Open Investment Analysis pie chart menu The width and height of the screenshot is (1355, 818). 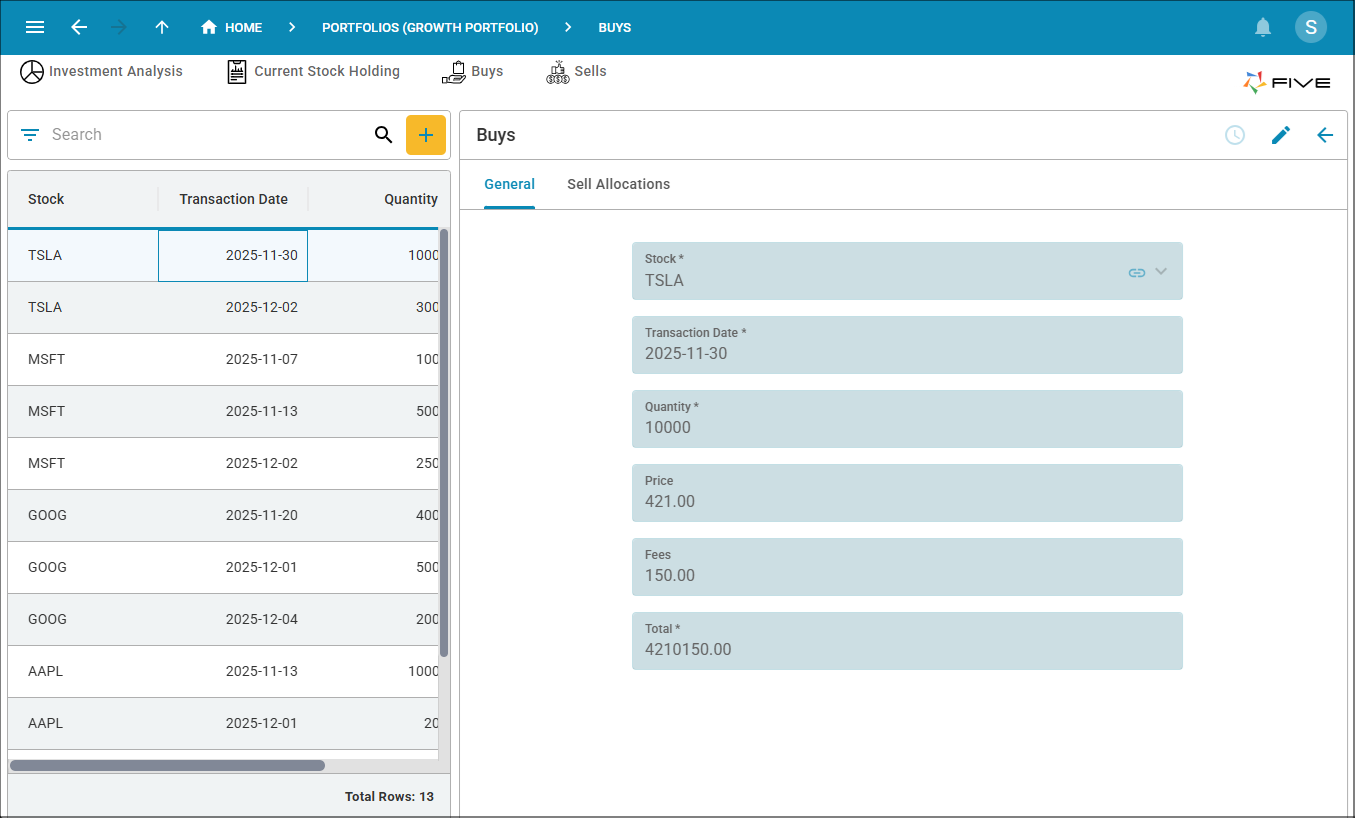101,71
